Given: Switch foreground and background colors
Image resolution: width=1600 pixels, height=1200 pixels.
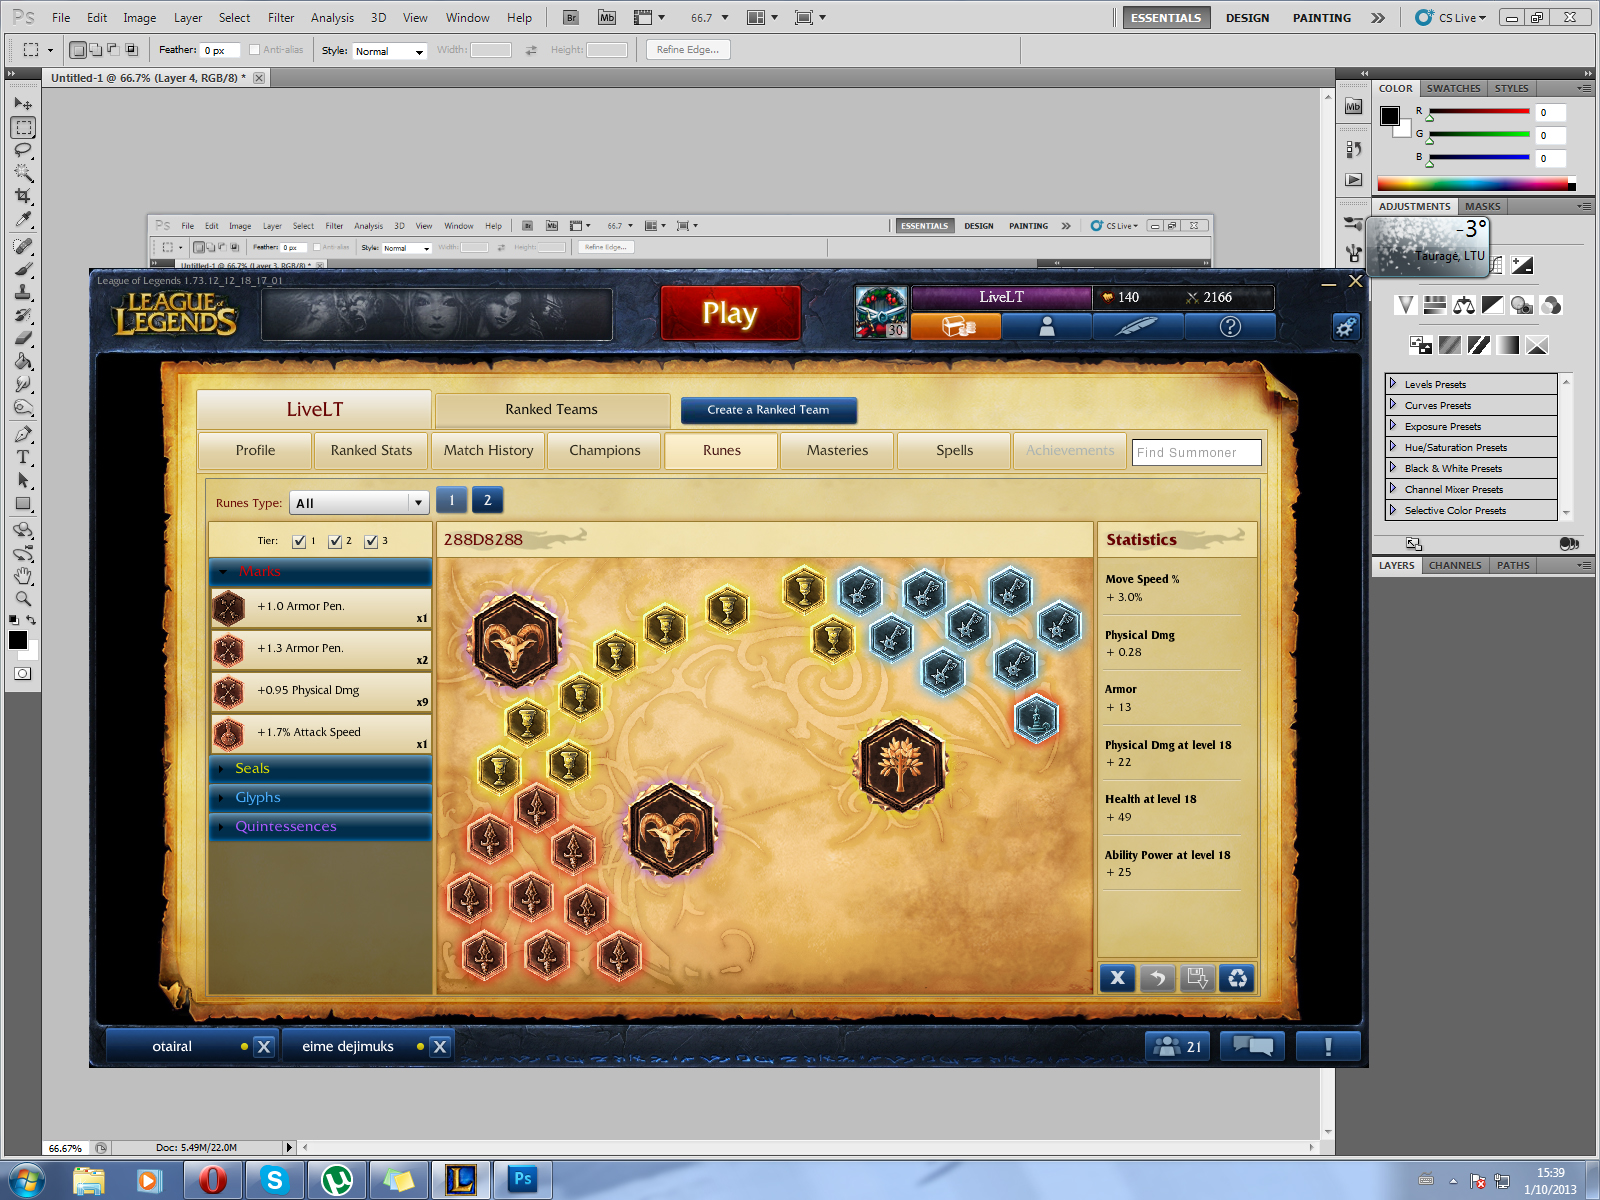Looking at the screenshot, I should [x=31, y=620].
